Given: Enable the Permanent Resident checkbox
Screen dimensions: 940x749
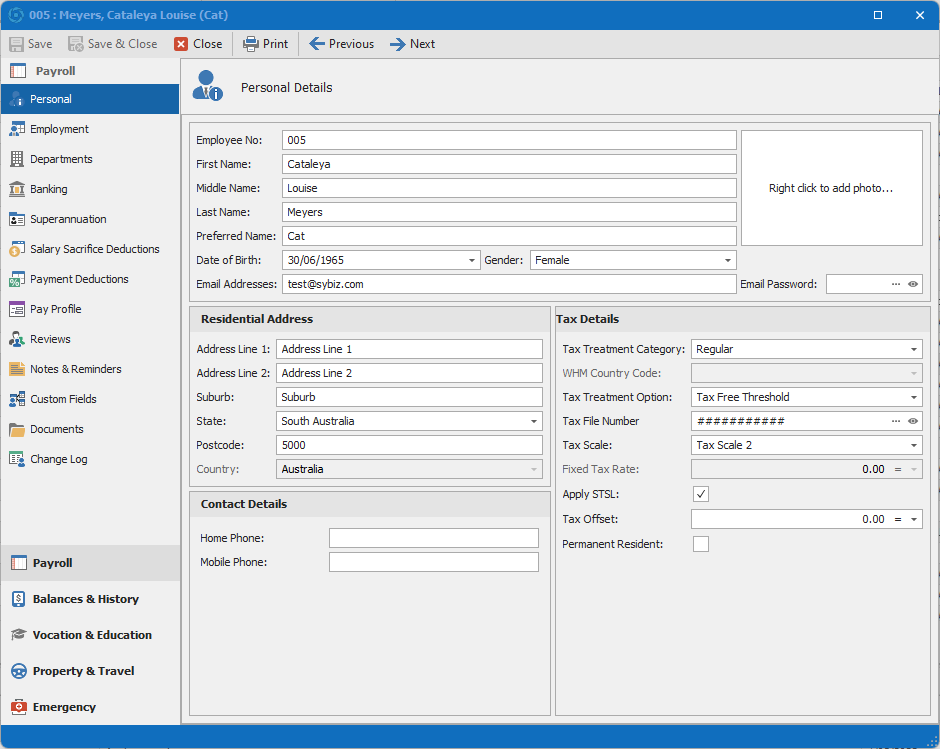Looking at the screenshot, I should (701, 544).
